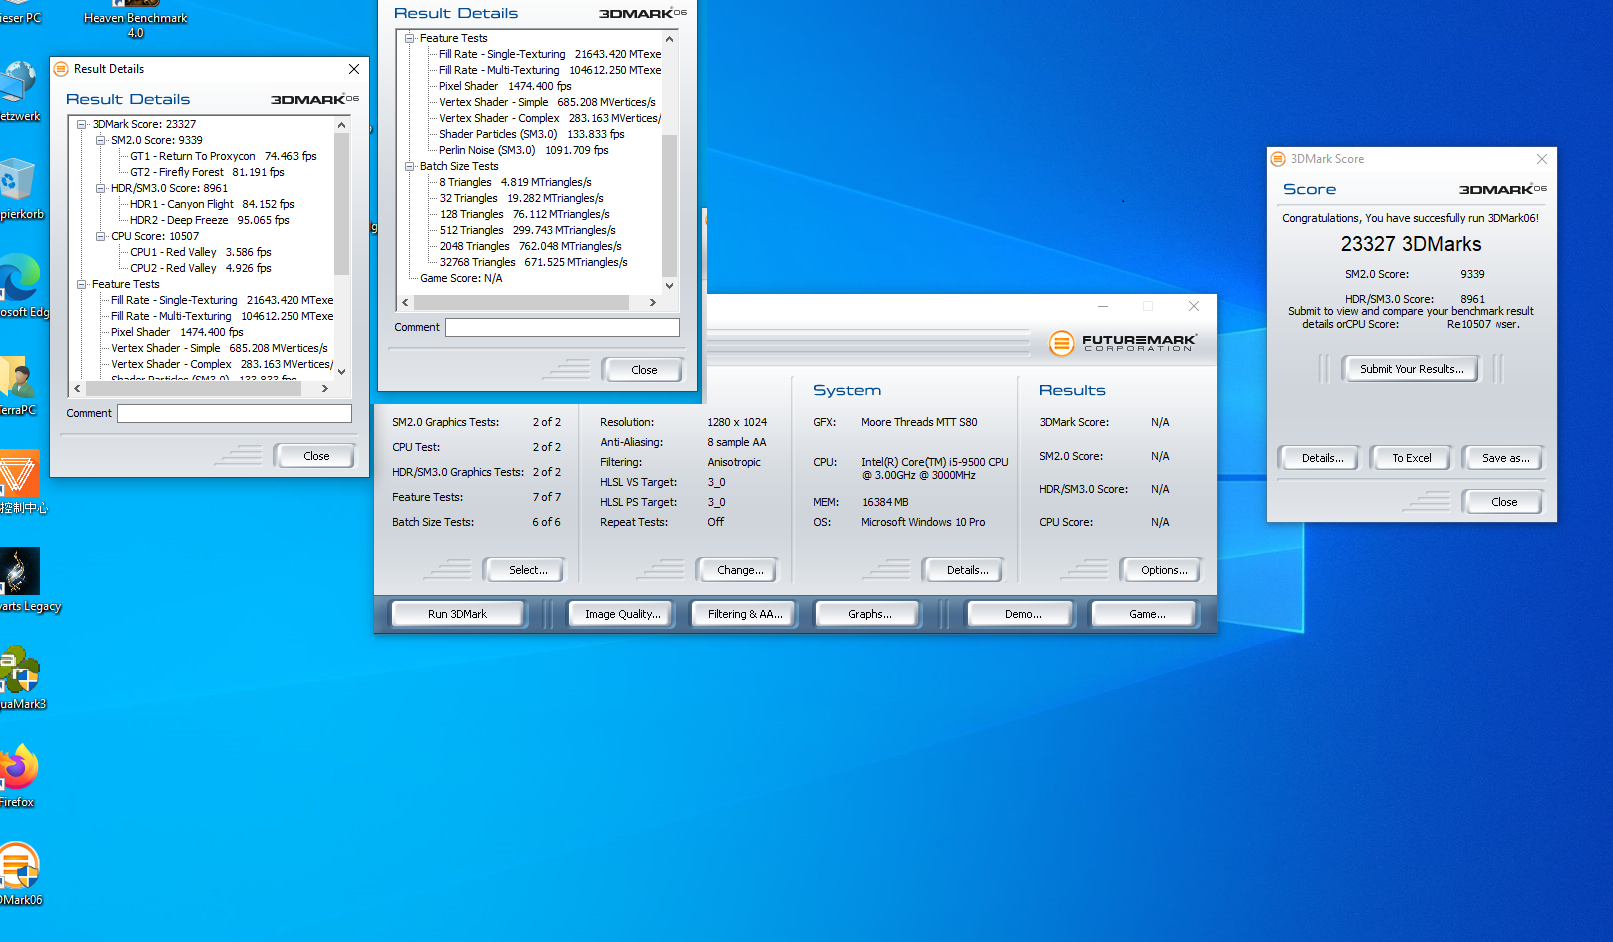This screenshot has width=1613, height=942.
Task: Select the 2048 Triangles batch row
Action: tap(530, 247)
